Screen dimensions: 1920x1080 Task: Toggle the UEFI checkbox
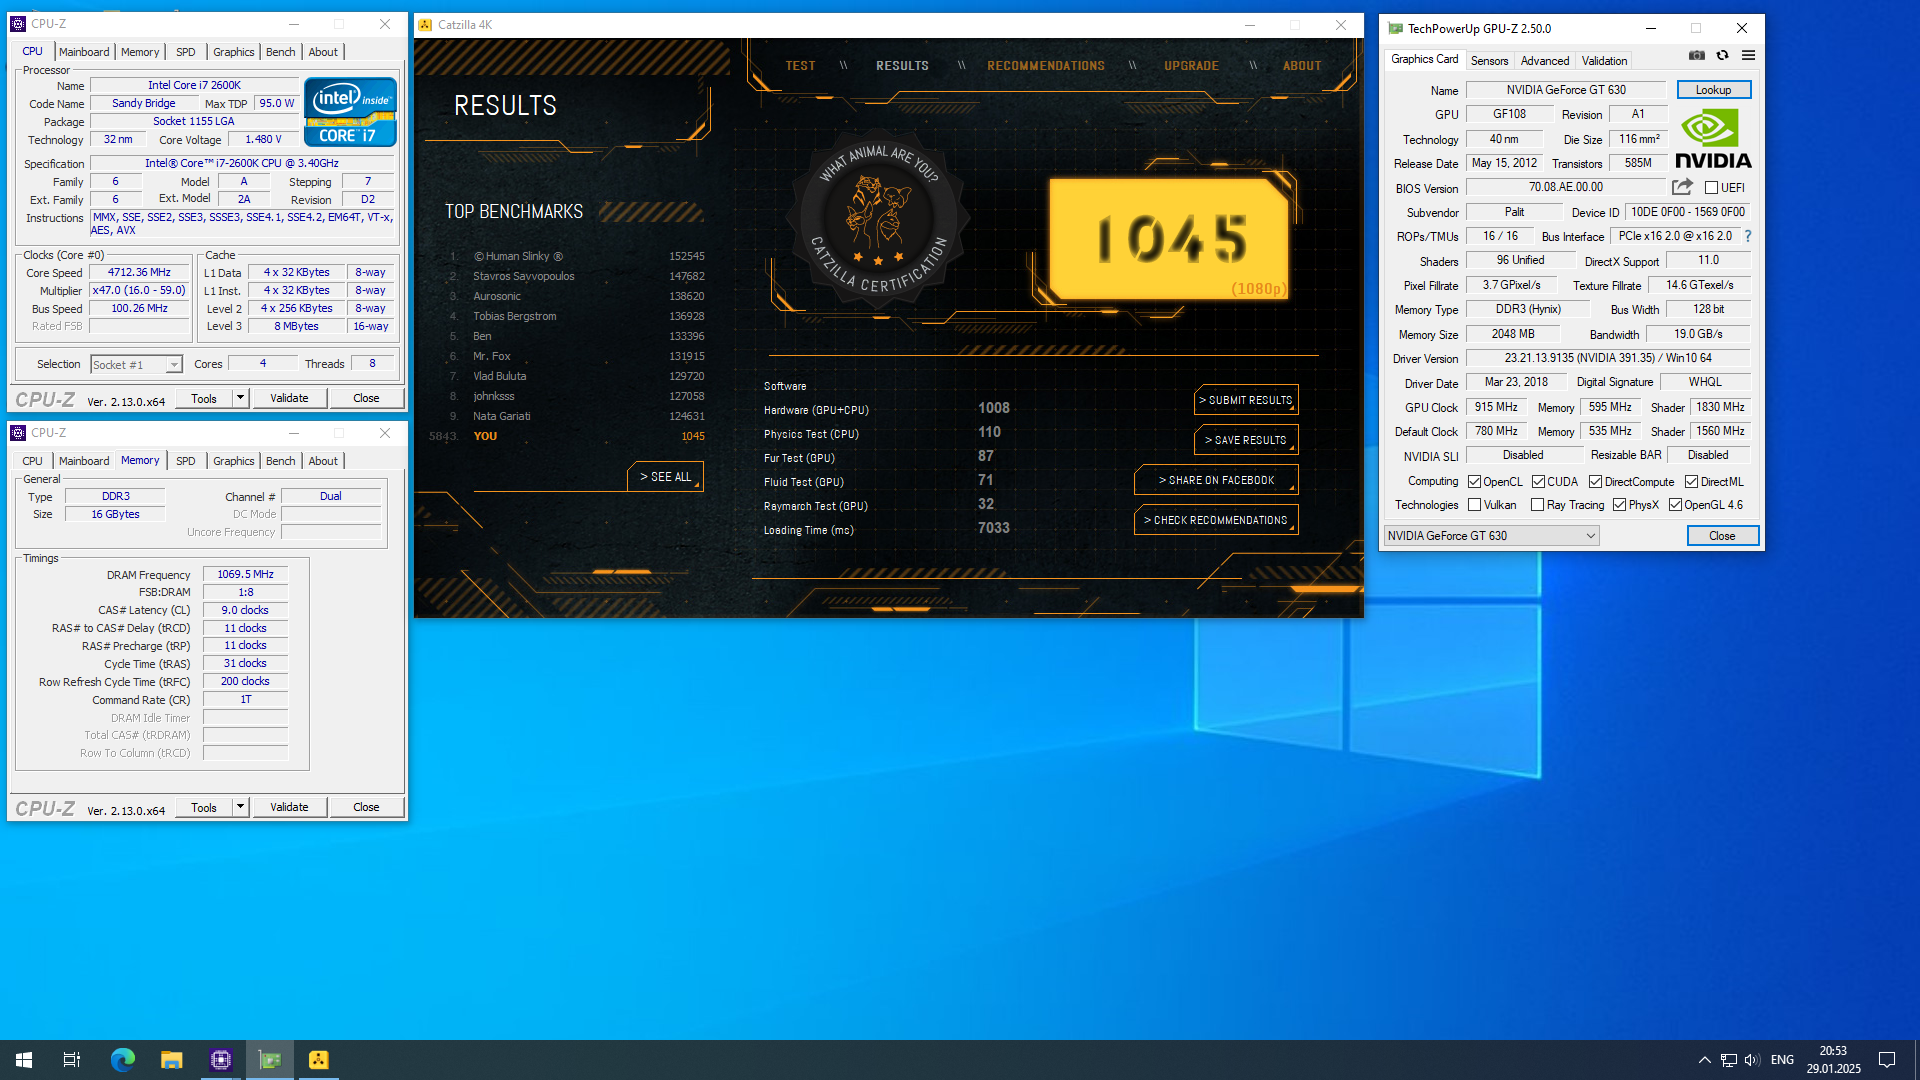tap(1711, 188)
